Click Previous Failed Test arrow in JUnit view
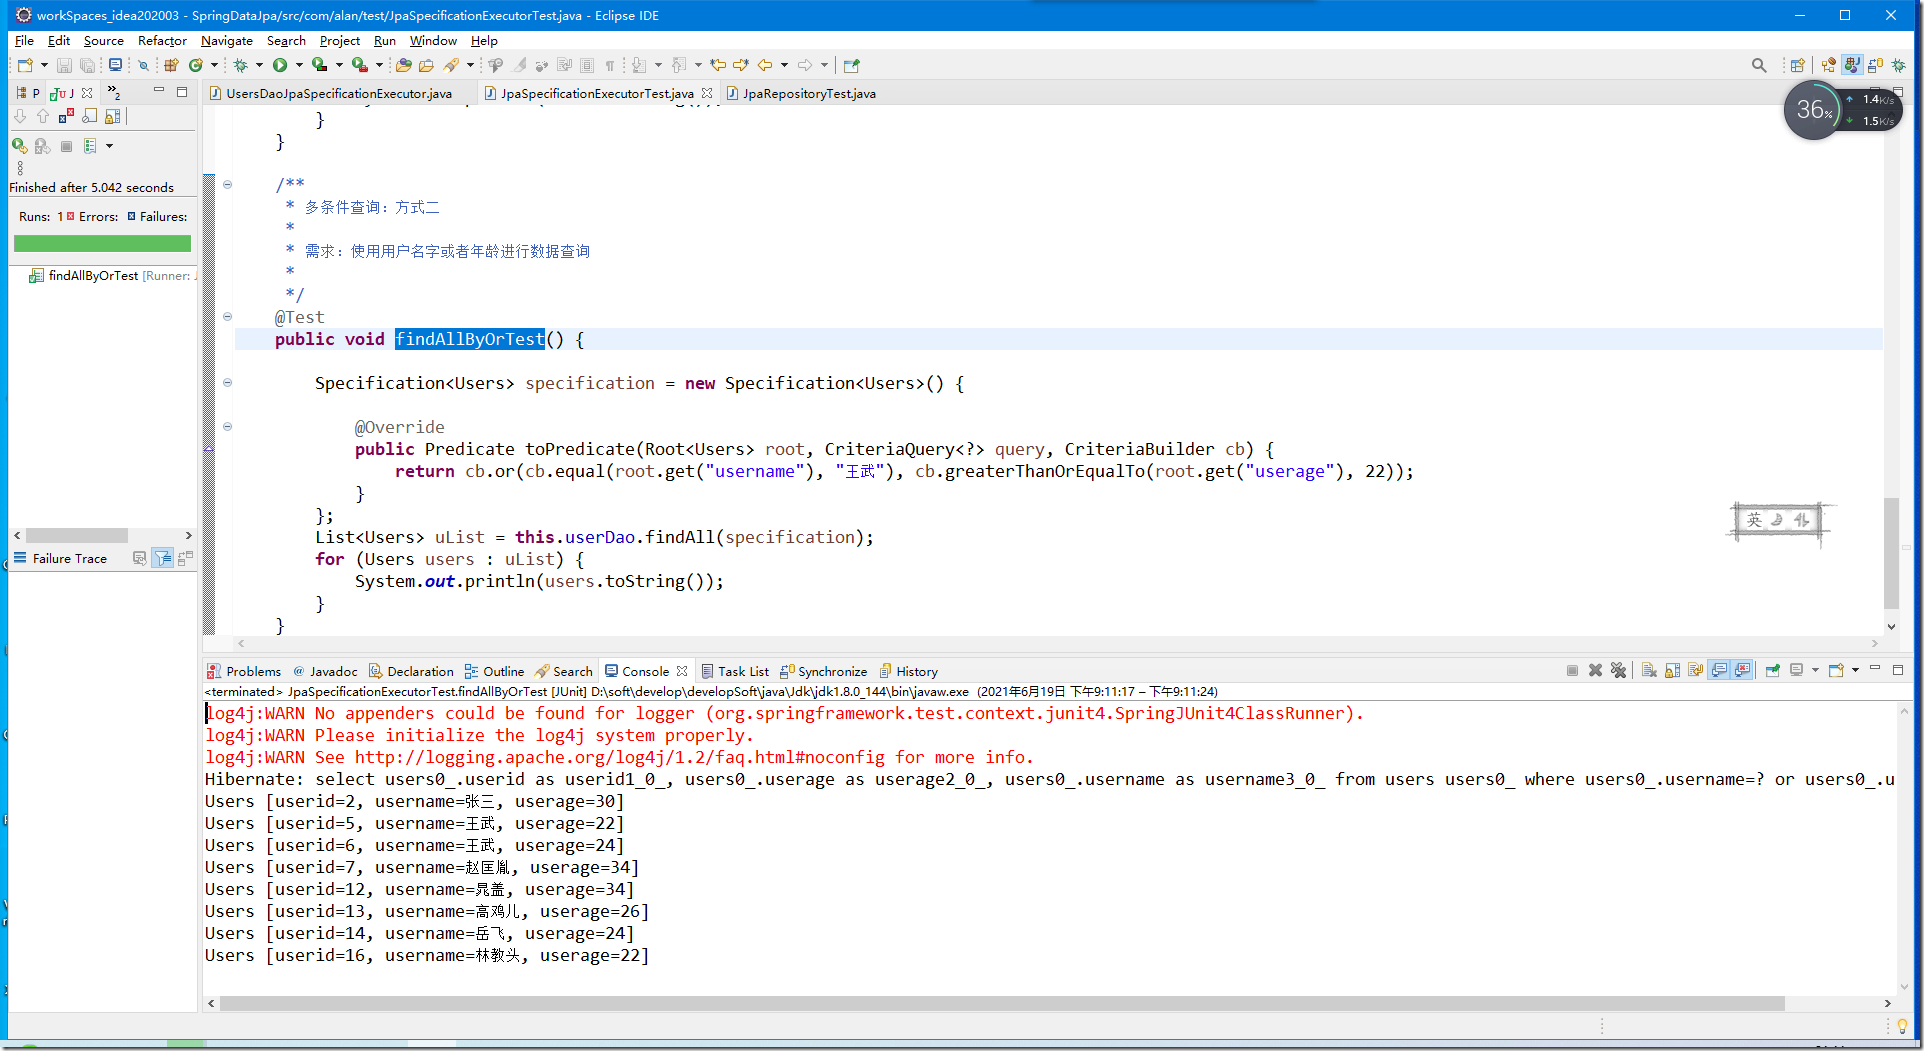 click(x=43, y=117)
